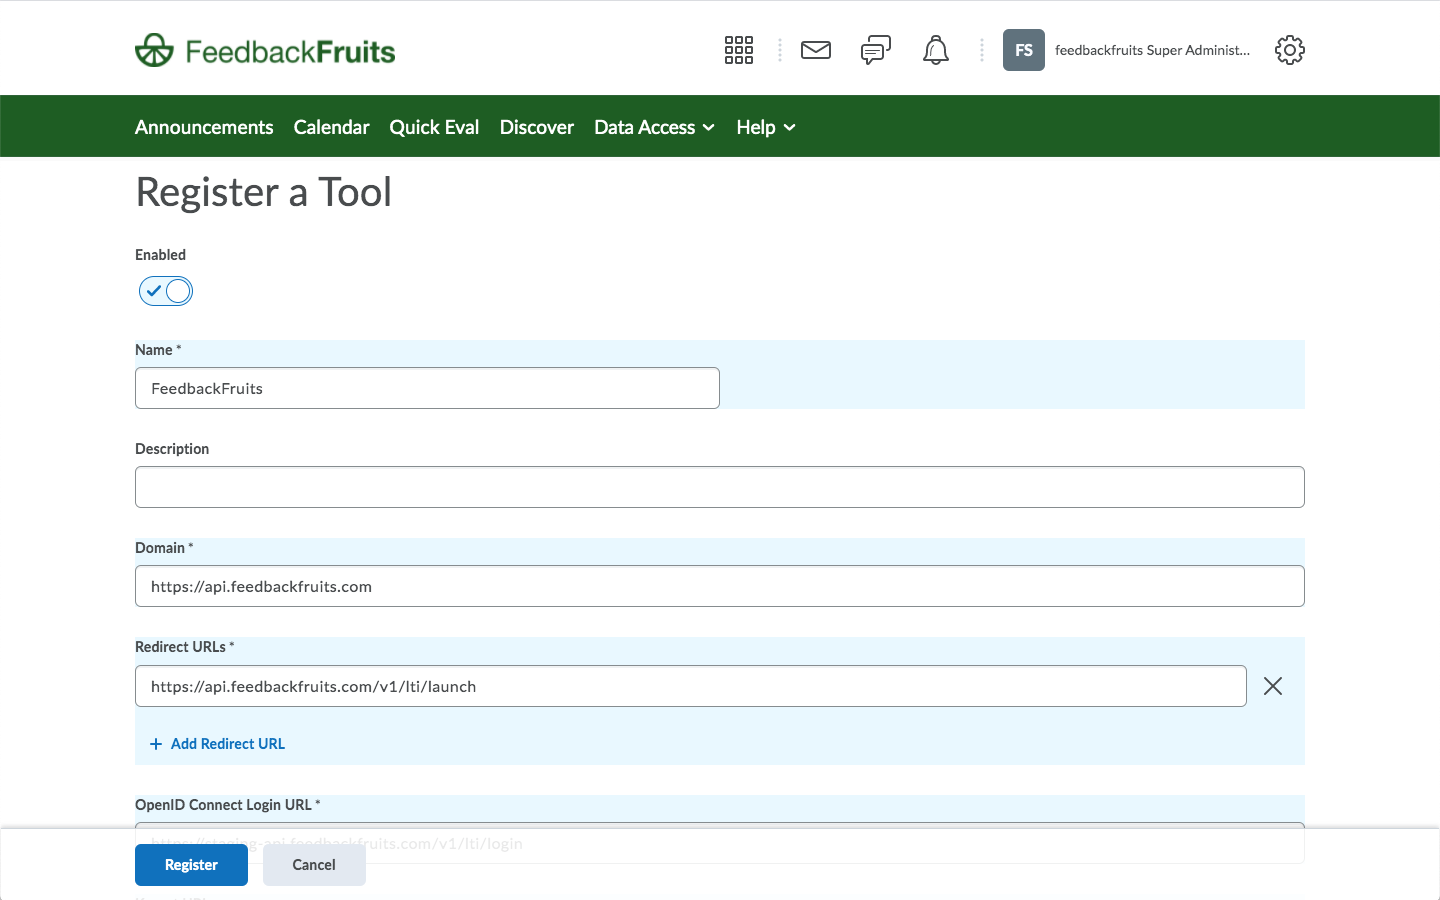This screenshot has height=900, width=1440.
Task: Click into the Description field
Action: point(720,487)
